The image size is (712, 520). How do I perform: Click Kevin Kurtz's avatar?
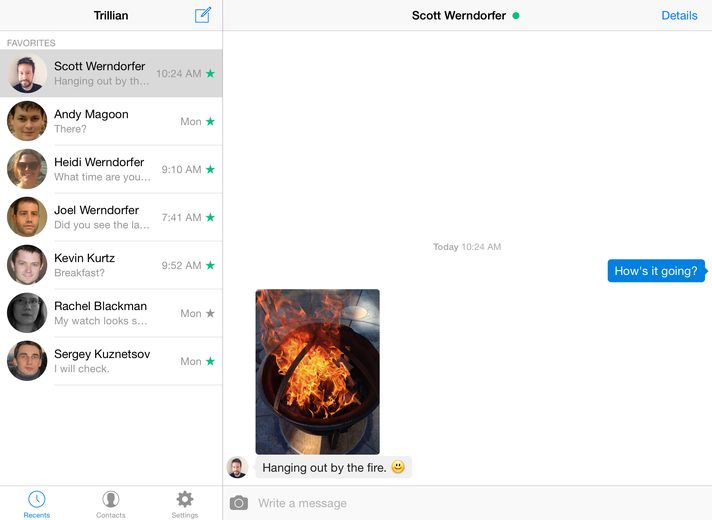pos(27,265)
